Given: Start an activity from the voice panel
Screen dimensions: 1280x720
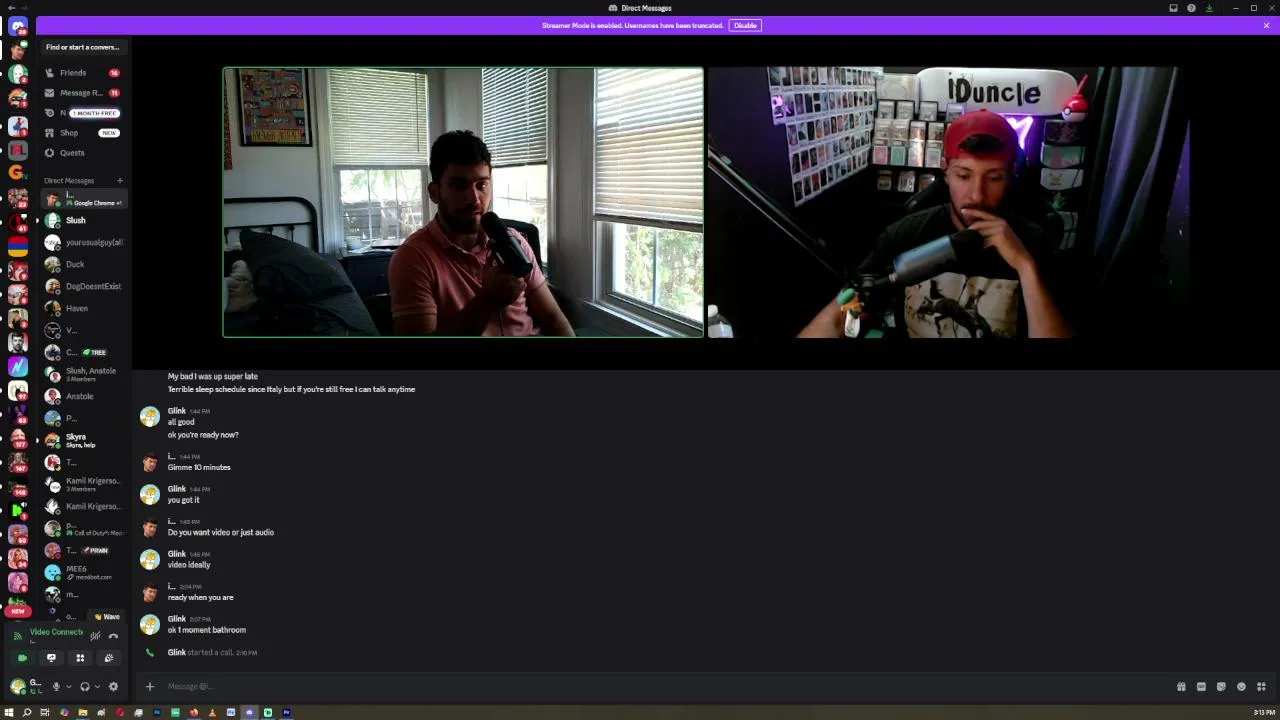Looking at the screenshot, I should tap(80, 658).
